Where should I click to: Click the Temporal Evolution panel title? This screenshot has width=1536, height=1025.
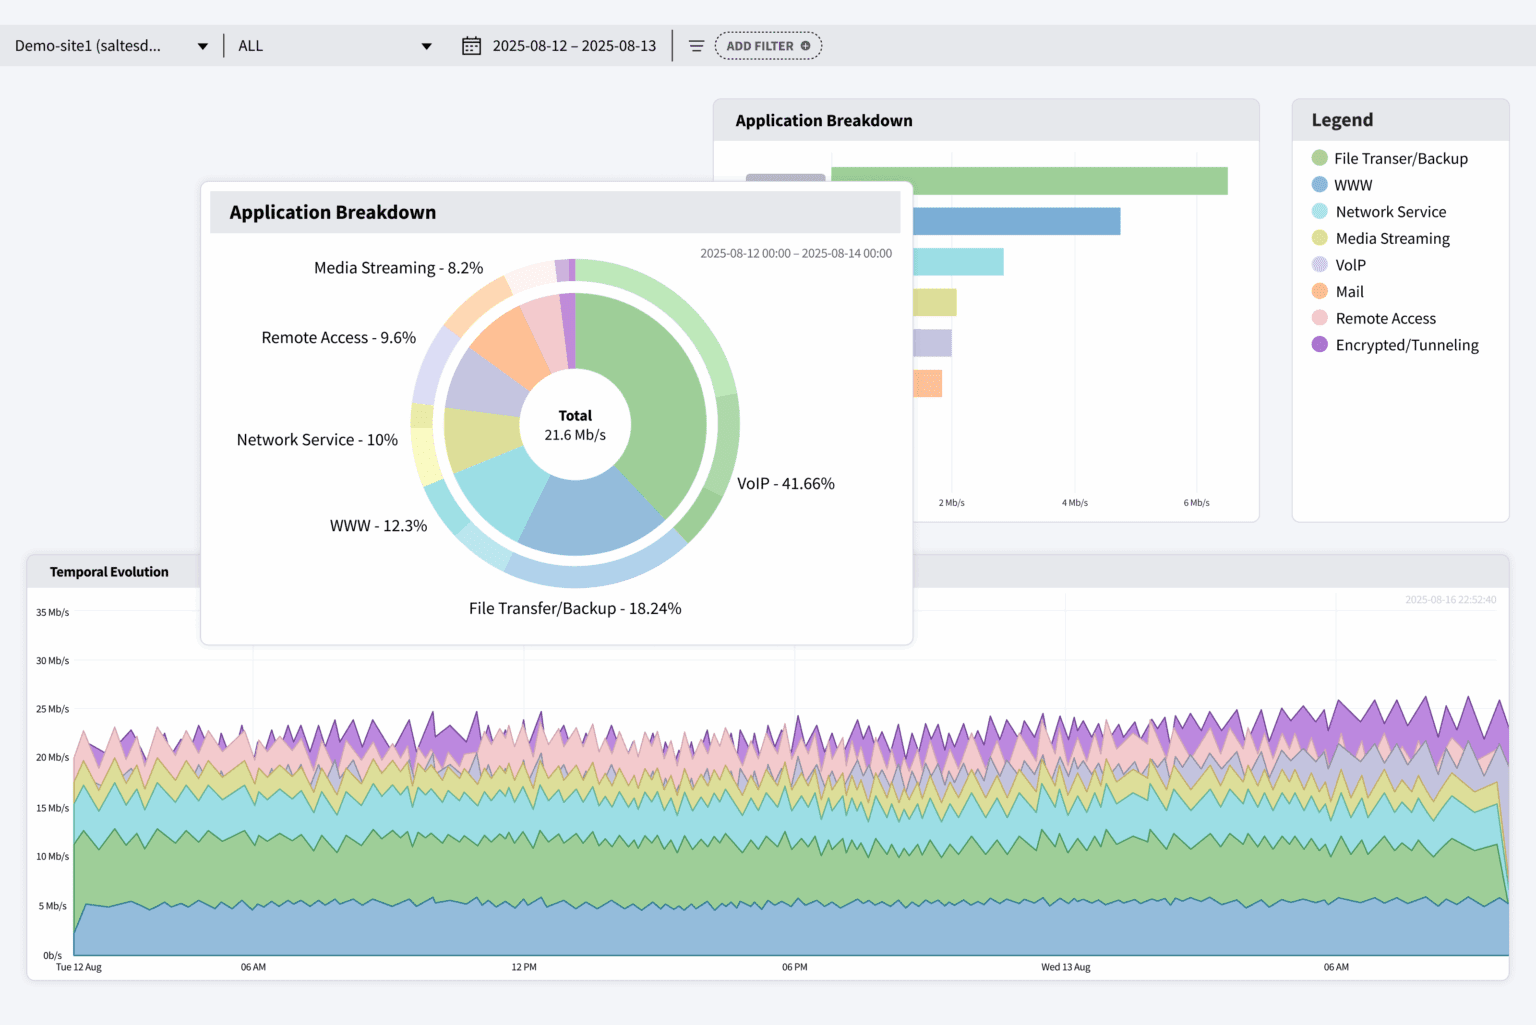click(109, 571)
